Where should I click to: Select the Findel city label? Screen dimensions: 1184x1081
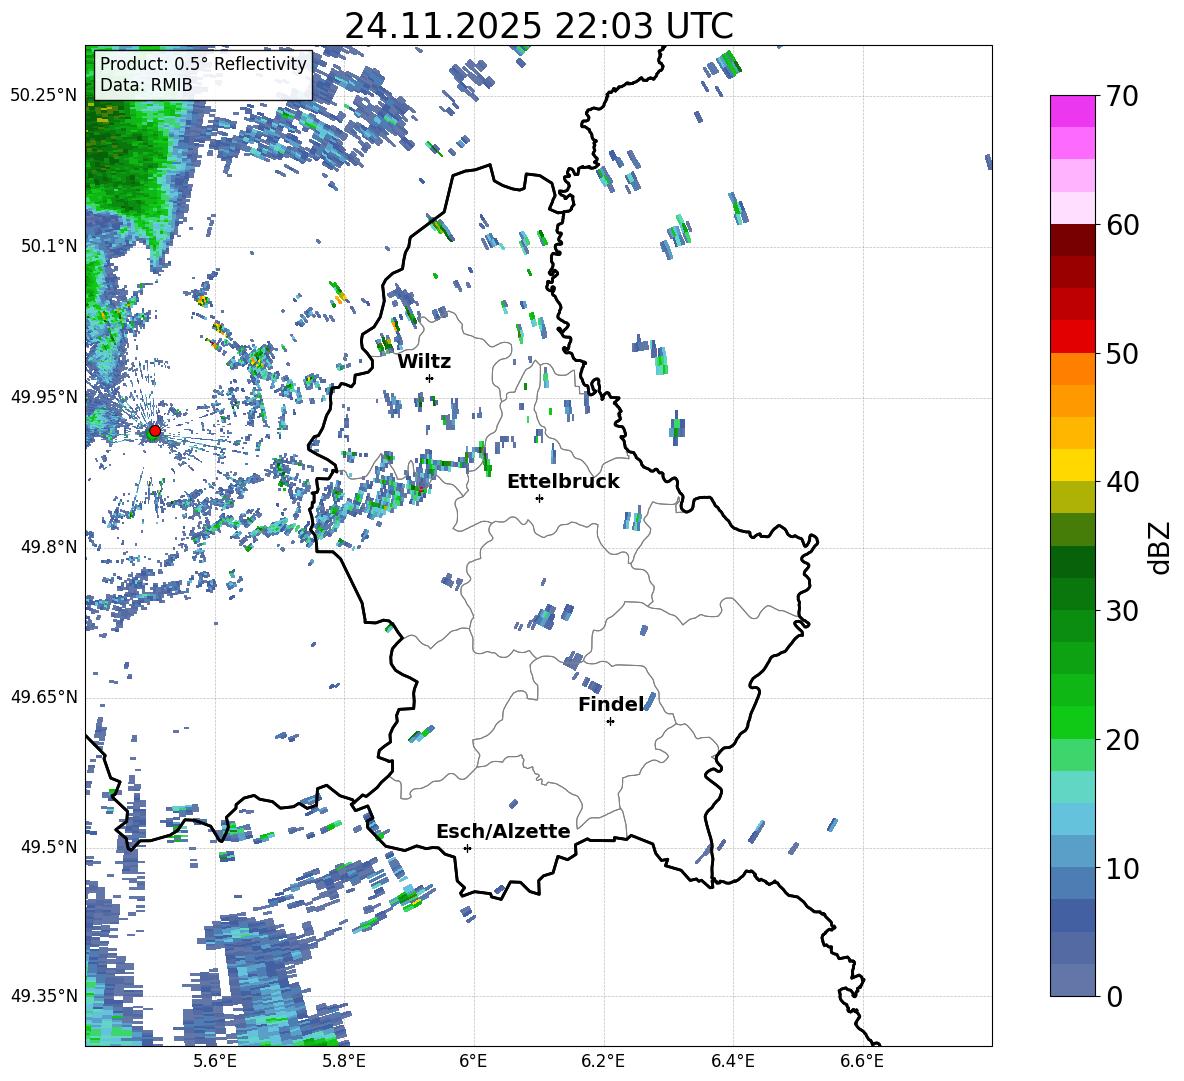pyautogui.click(x=611, y=705)
